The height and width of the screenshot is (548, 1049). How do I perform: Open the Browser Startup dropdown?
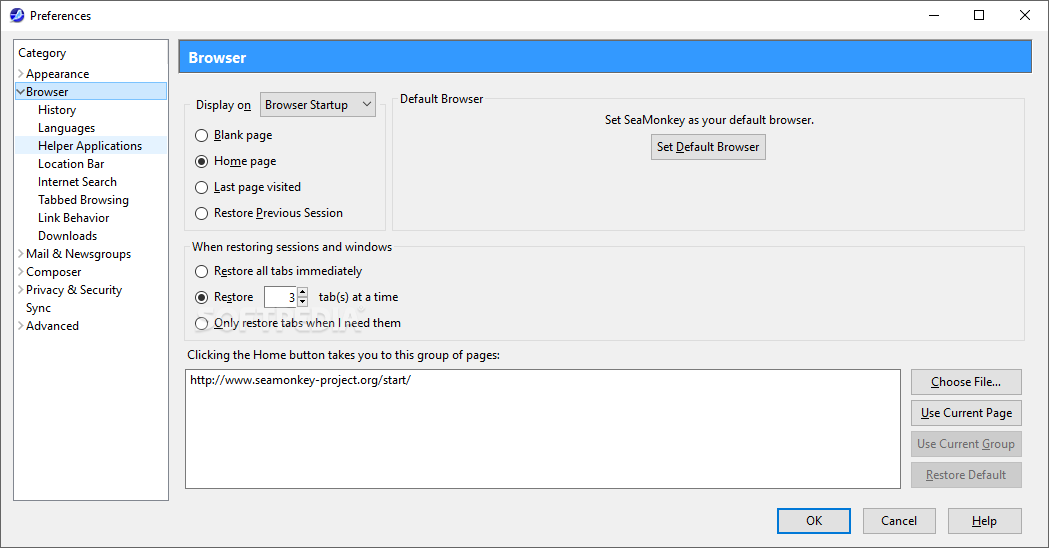point(318,104)
